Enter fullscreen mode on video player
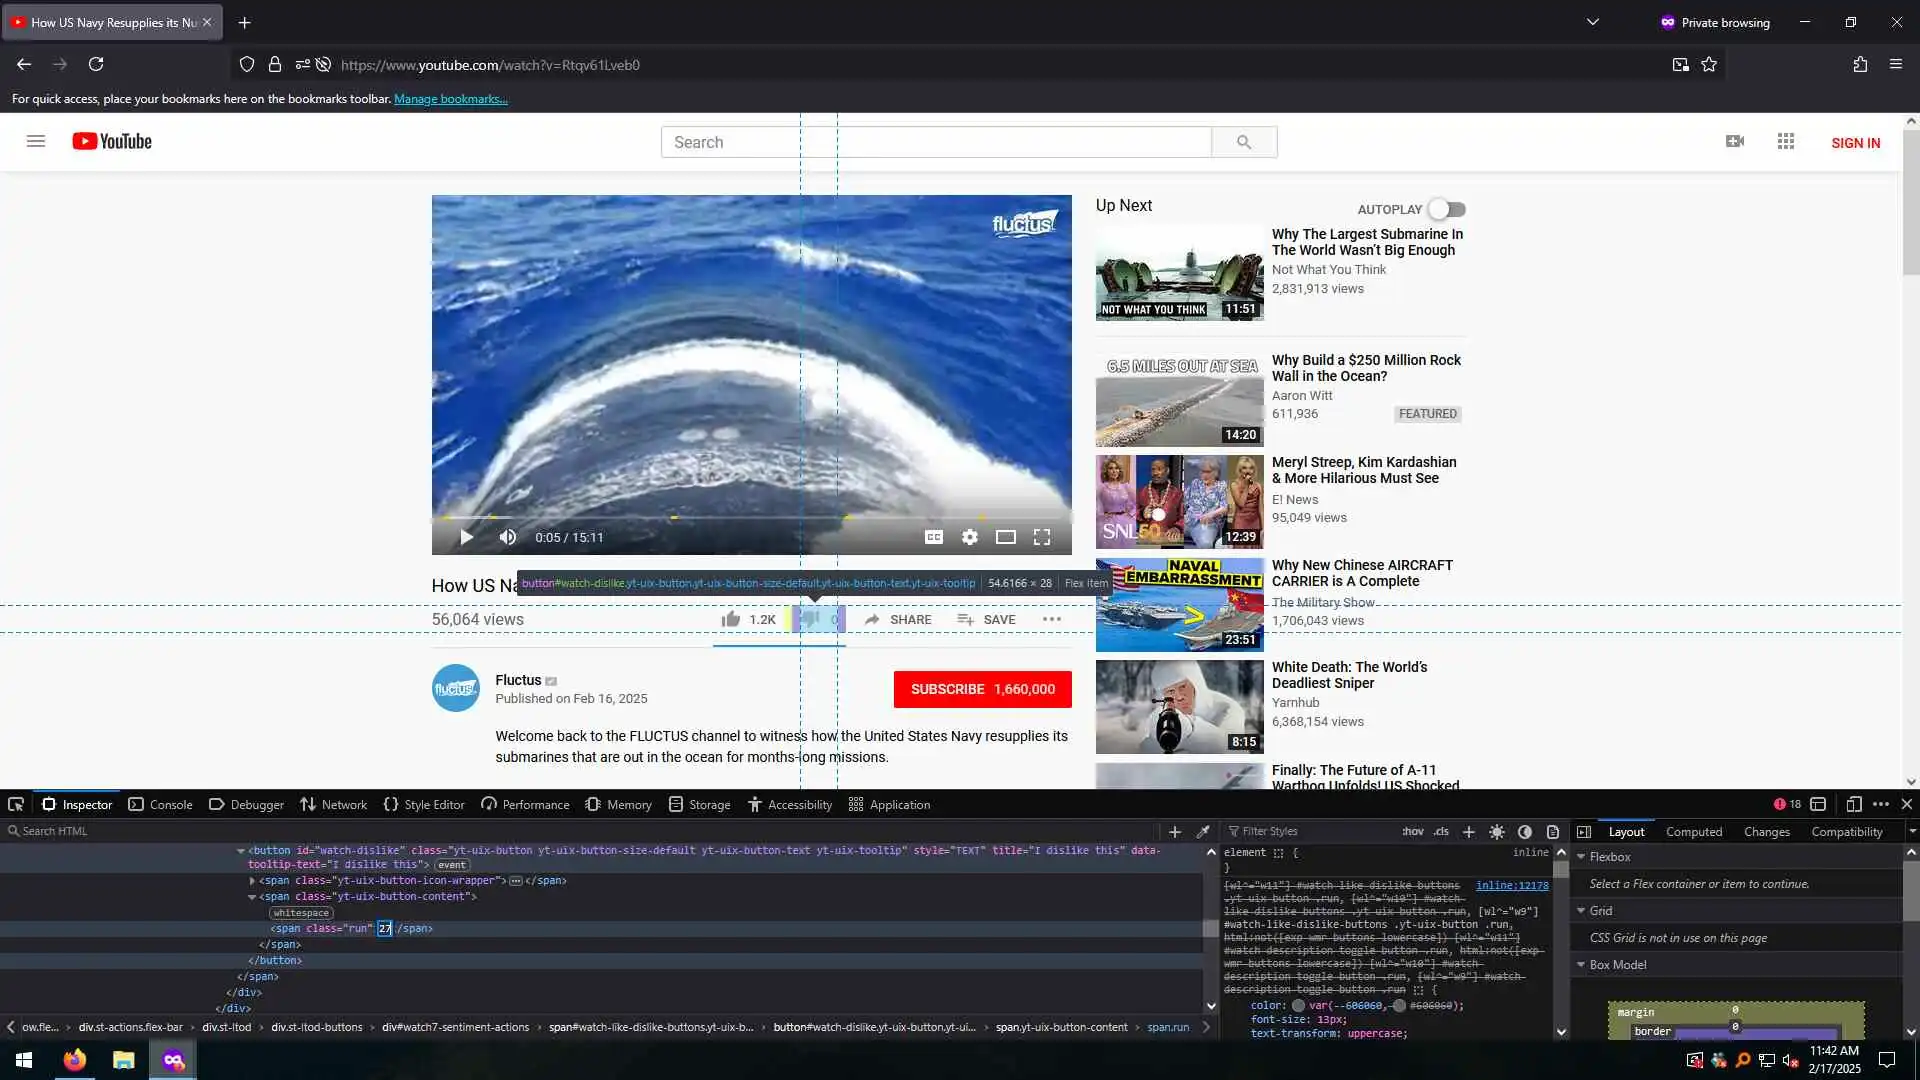 (1041, 537)
